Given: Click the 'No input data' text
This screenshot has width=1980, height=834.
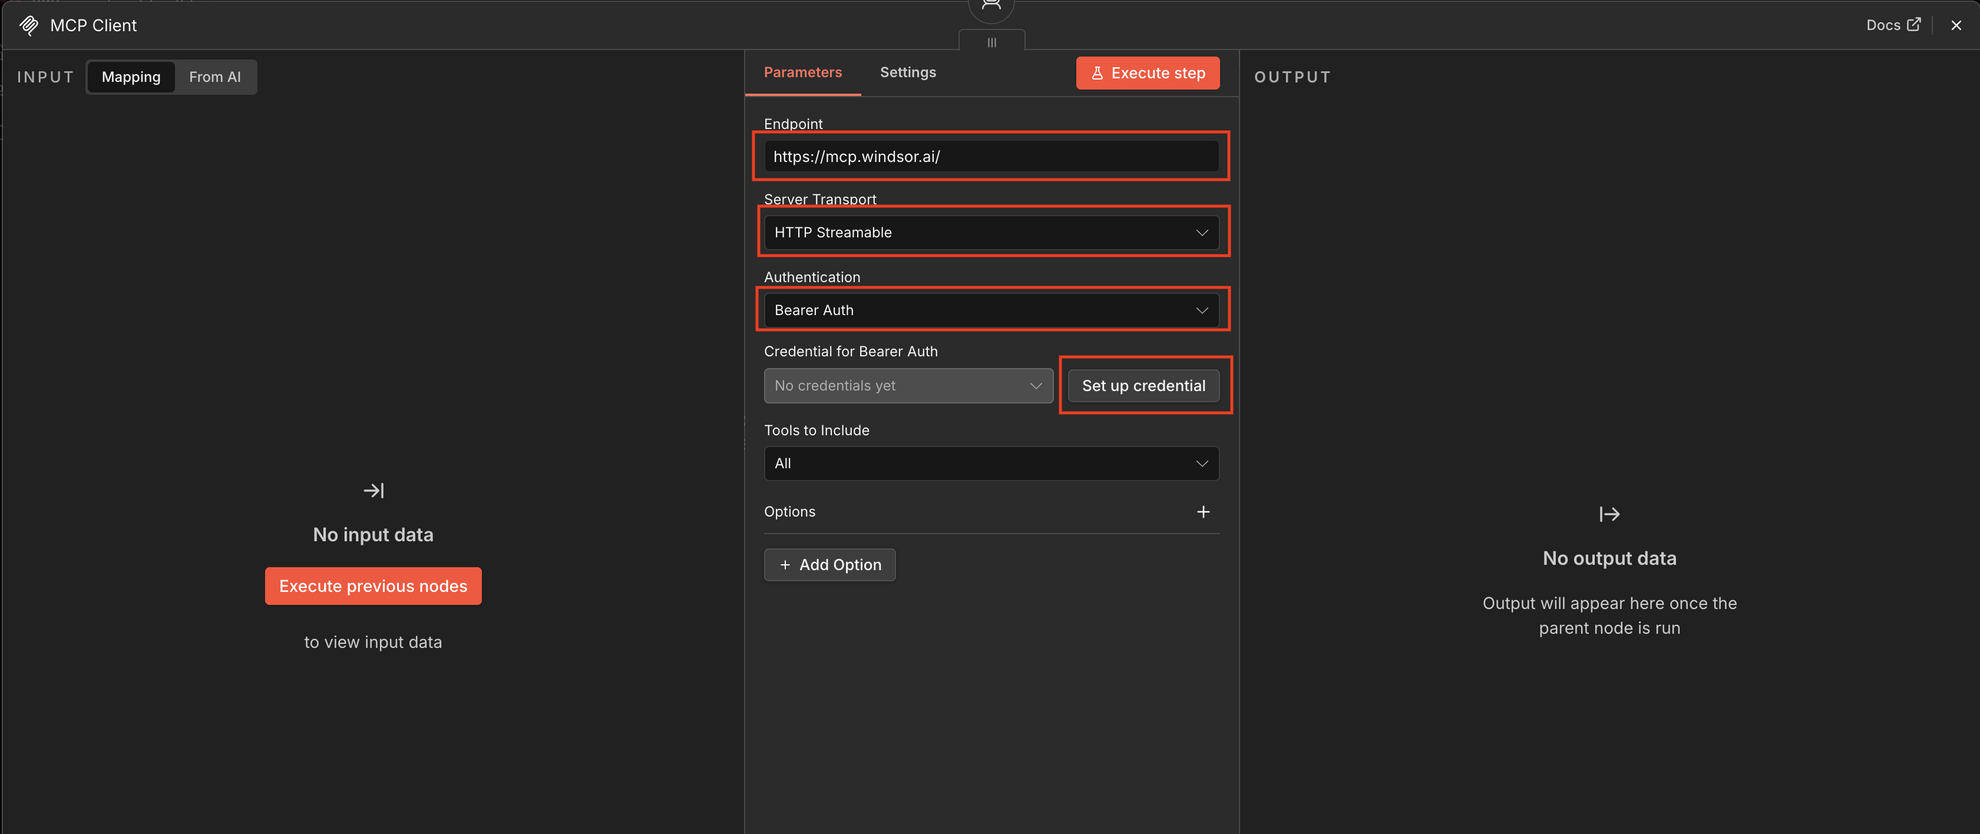Looking at the screenshot, I should pyautogui.click(x=373, y=535).
